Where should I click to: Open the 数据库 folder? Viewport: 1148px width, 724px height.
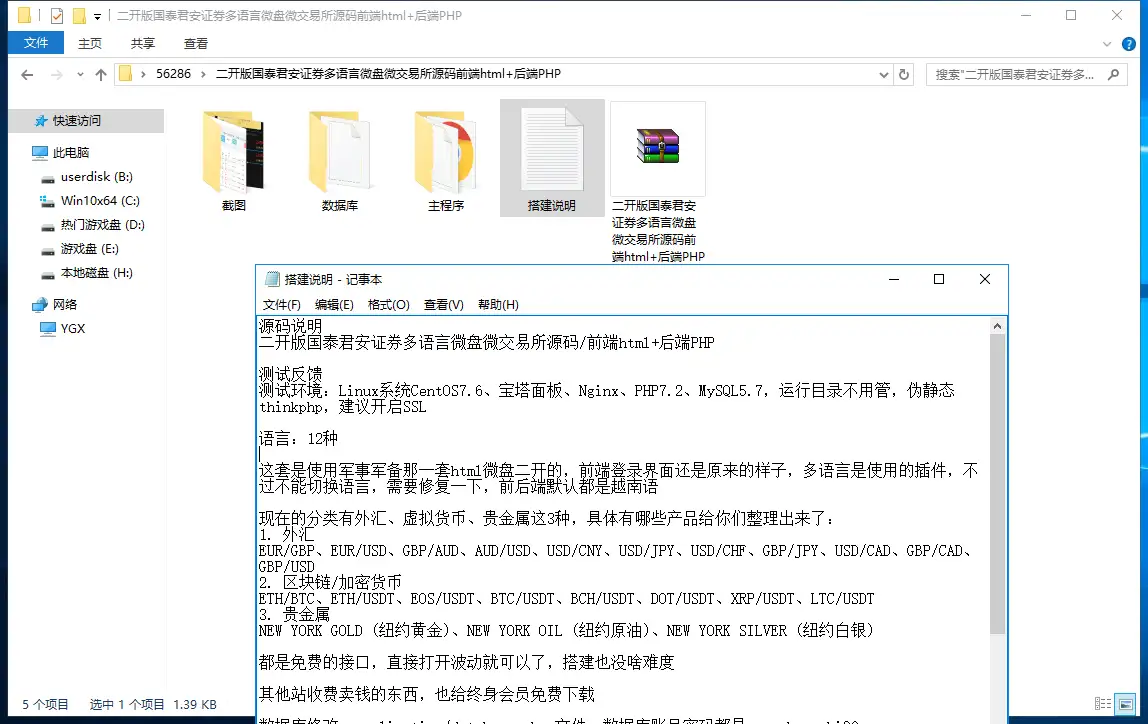(x=340, y=150)
